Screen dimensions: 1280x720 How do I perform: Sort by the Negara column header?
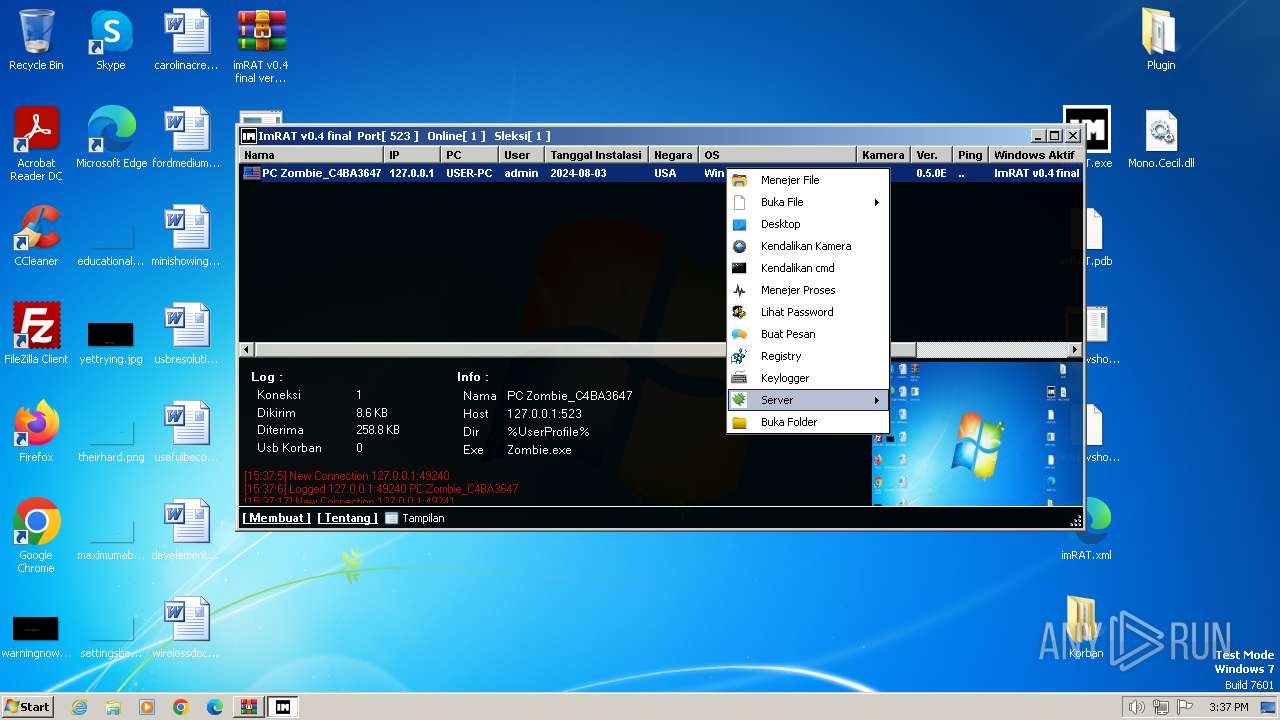point(673,155)
